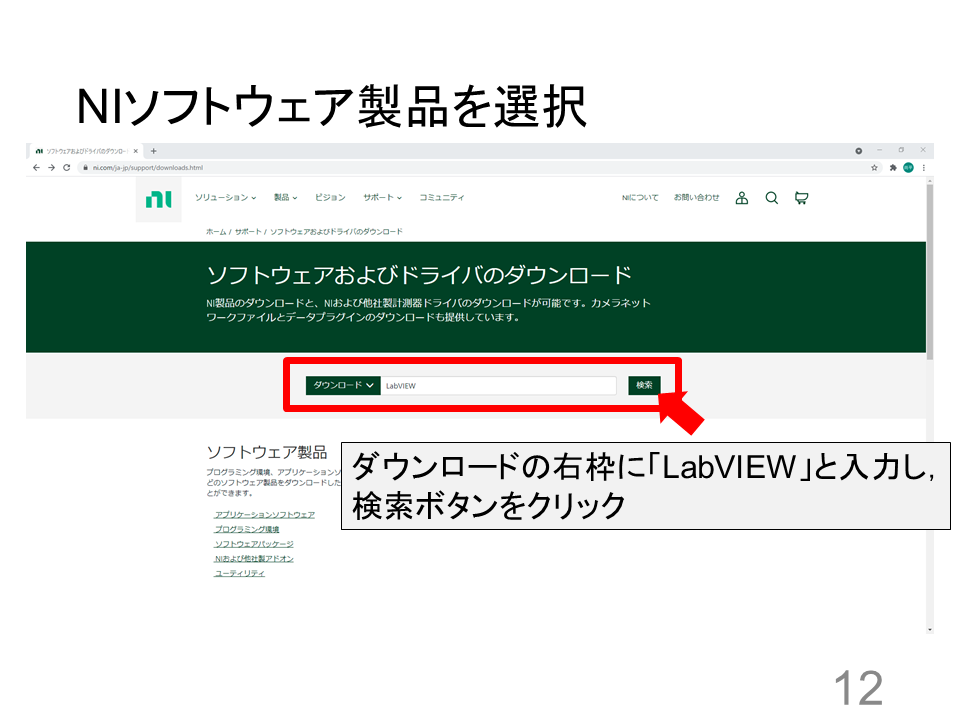Expand the ソリューション menu
Image resolution: width=960 pixels, height=720 pixels.
tap(225, 198)
